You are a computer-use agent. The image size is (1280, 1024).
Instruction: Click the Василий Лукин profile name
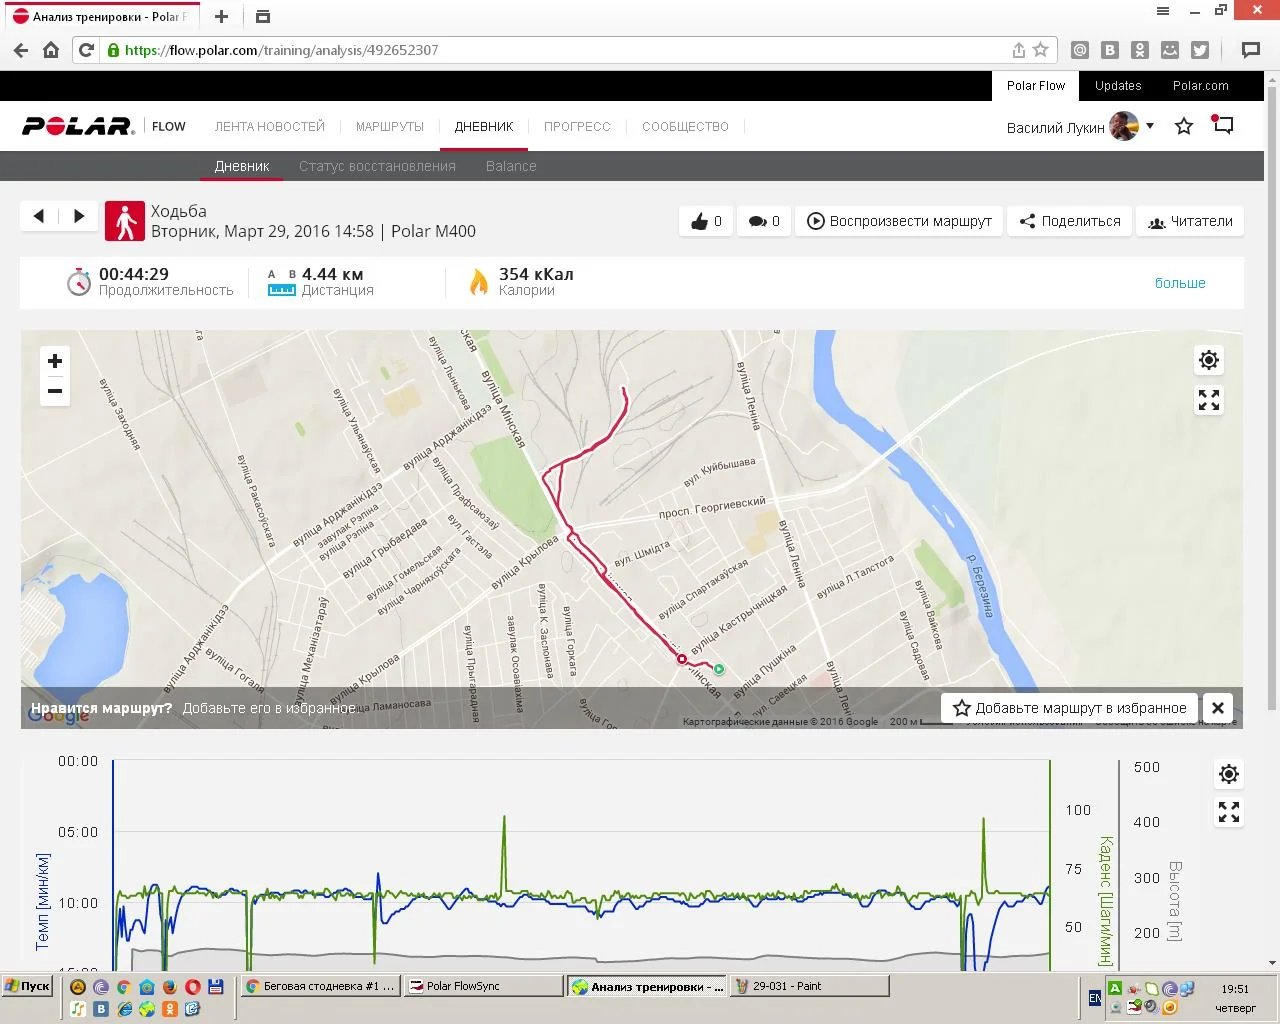click(1055, 127)
